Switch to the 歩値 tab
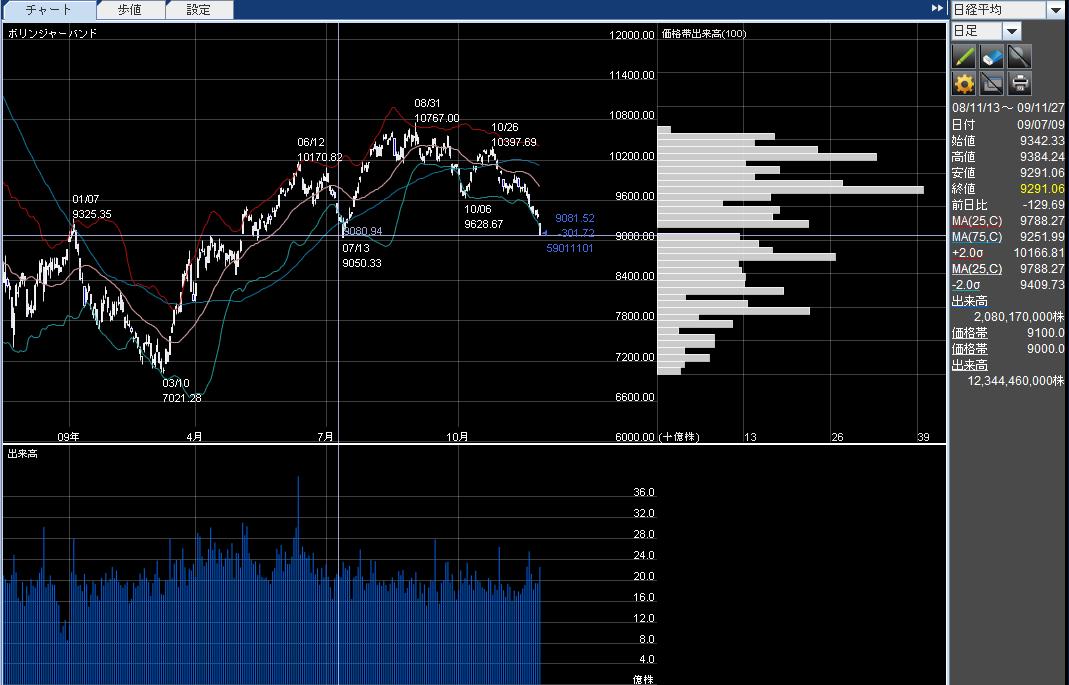Screen dimensions: 1069x685 130,10
